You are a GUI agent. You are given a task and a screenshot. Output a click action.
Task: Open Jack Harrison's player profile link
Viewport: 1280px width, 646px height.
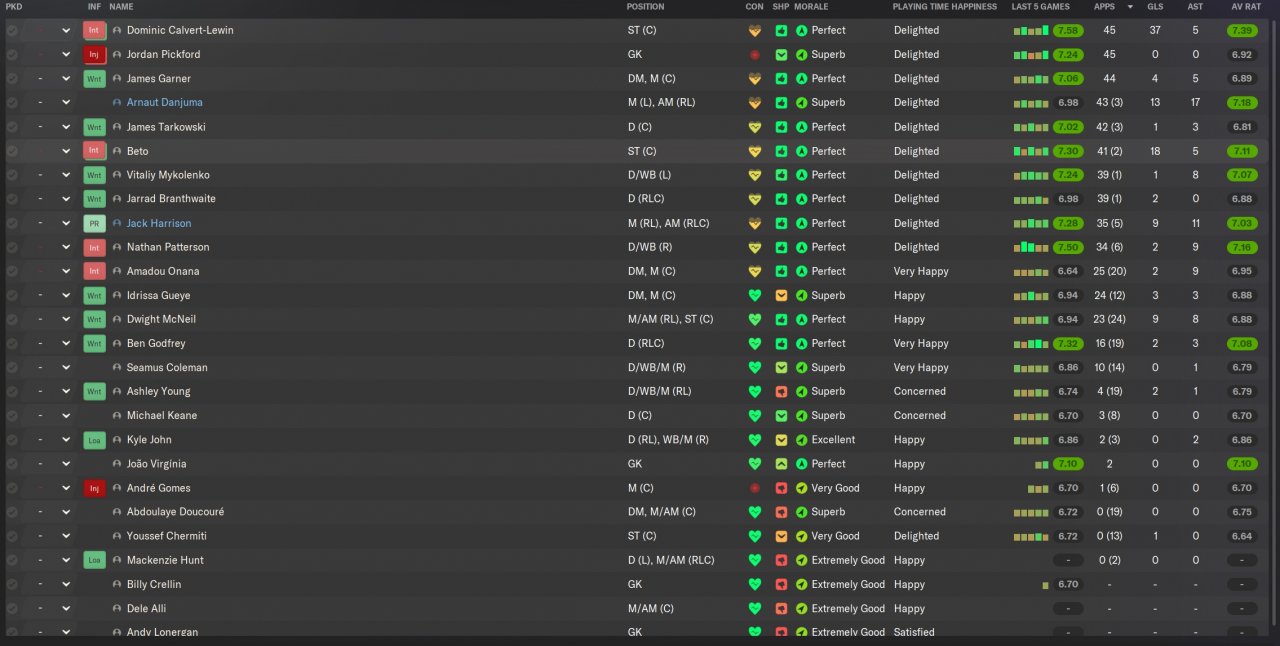159,223
